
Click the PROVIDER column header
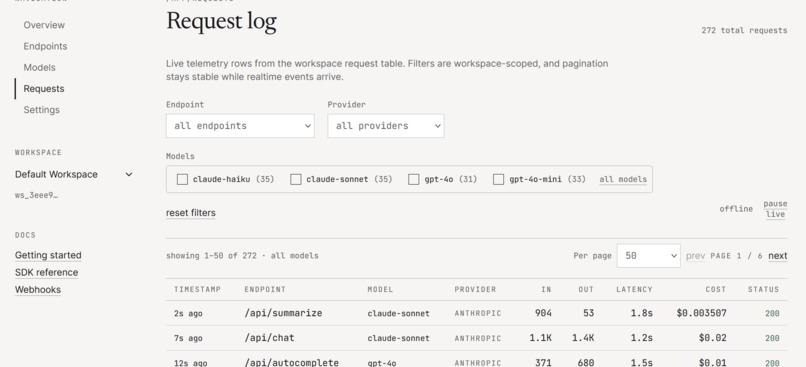click(475, 289)
